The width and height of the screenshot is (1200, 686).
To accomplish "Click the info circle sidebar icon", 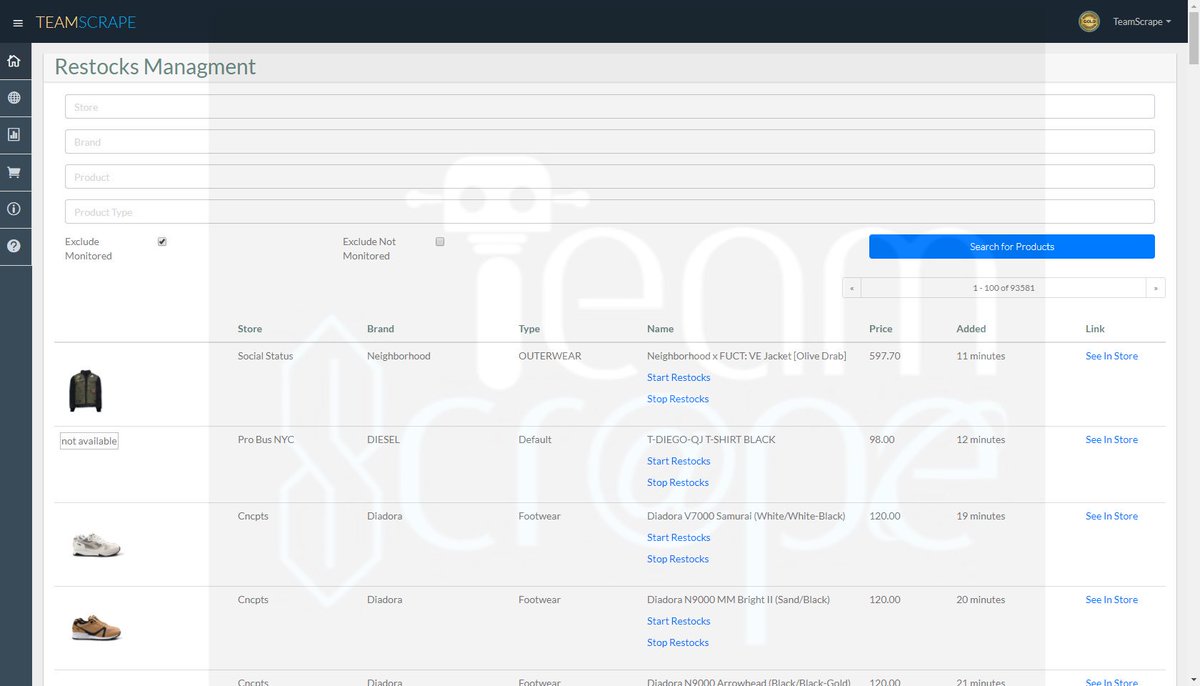I will (x=14, y=209).
